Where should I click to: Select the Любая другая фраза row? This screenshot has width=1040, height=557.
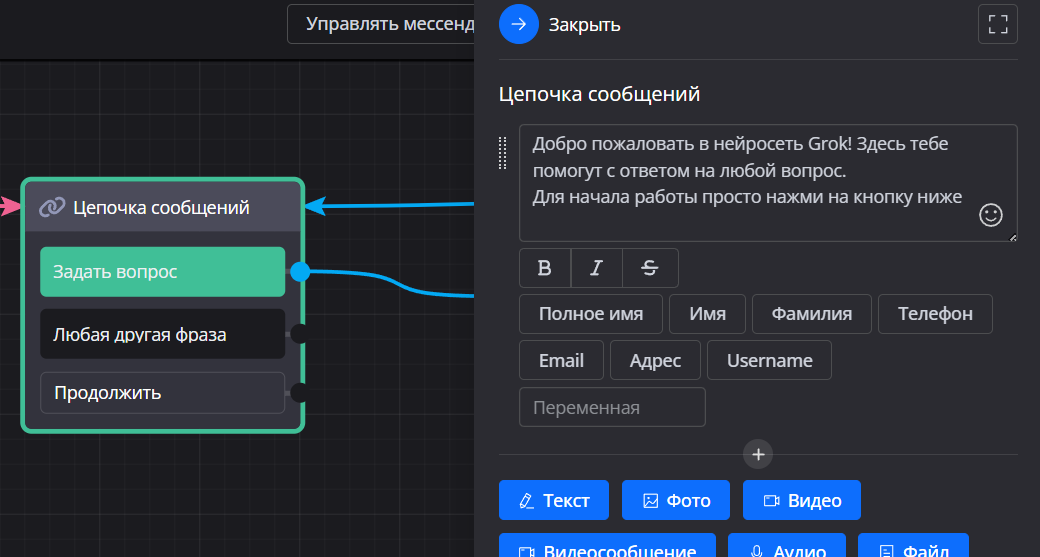(162, 334)
